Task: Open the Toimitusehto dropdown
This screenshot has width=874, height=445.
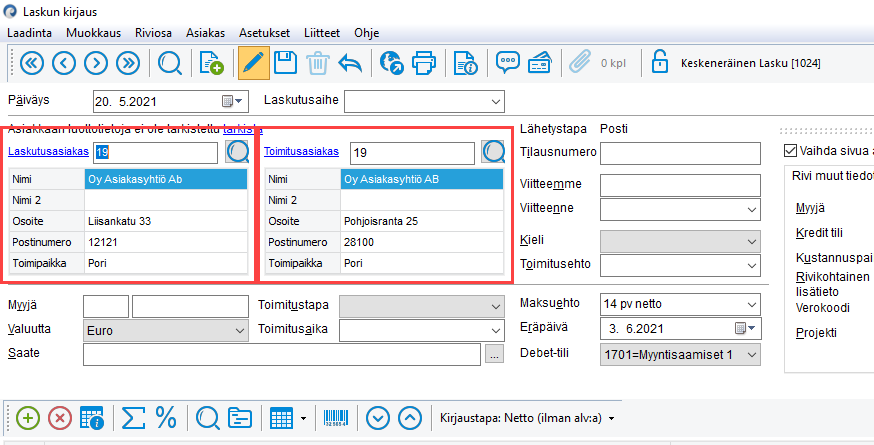Action: tap(751, 265)
